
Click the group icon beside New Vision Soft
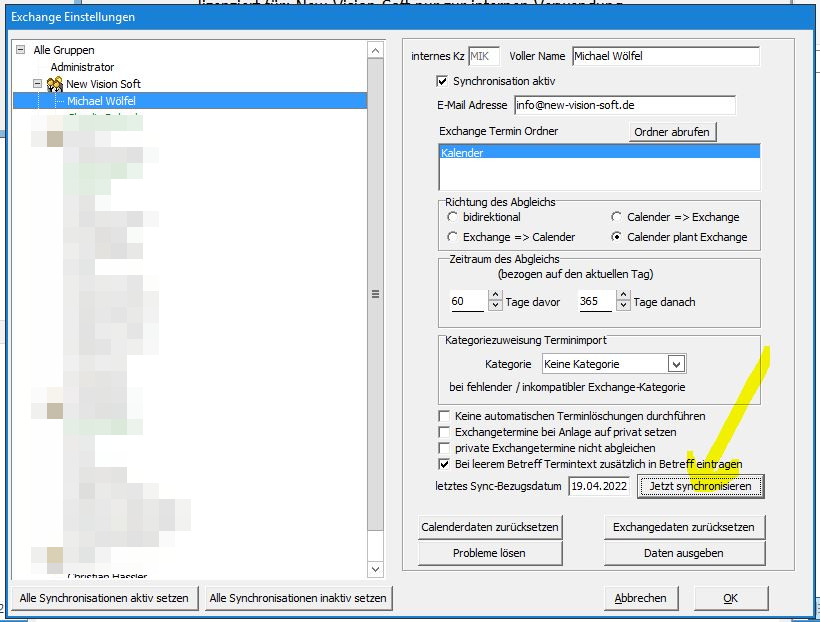point(53,83)
